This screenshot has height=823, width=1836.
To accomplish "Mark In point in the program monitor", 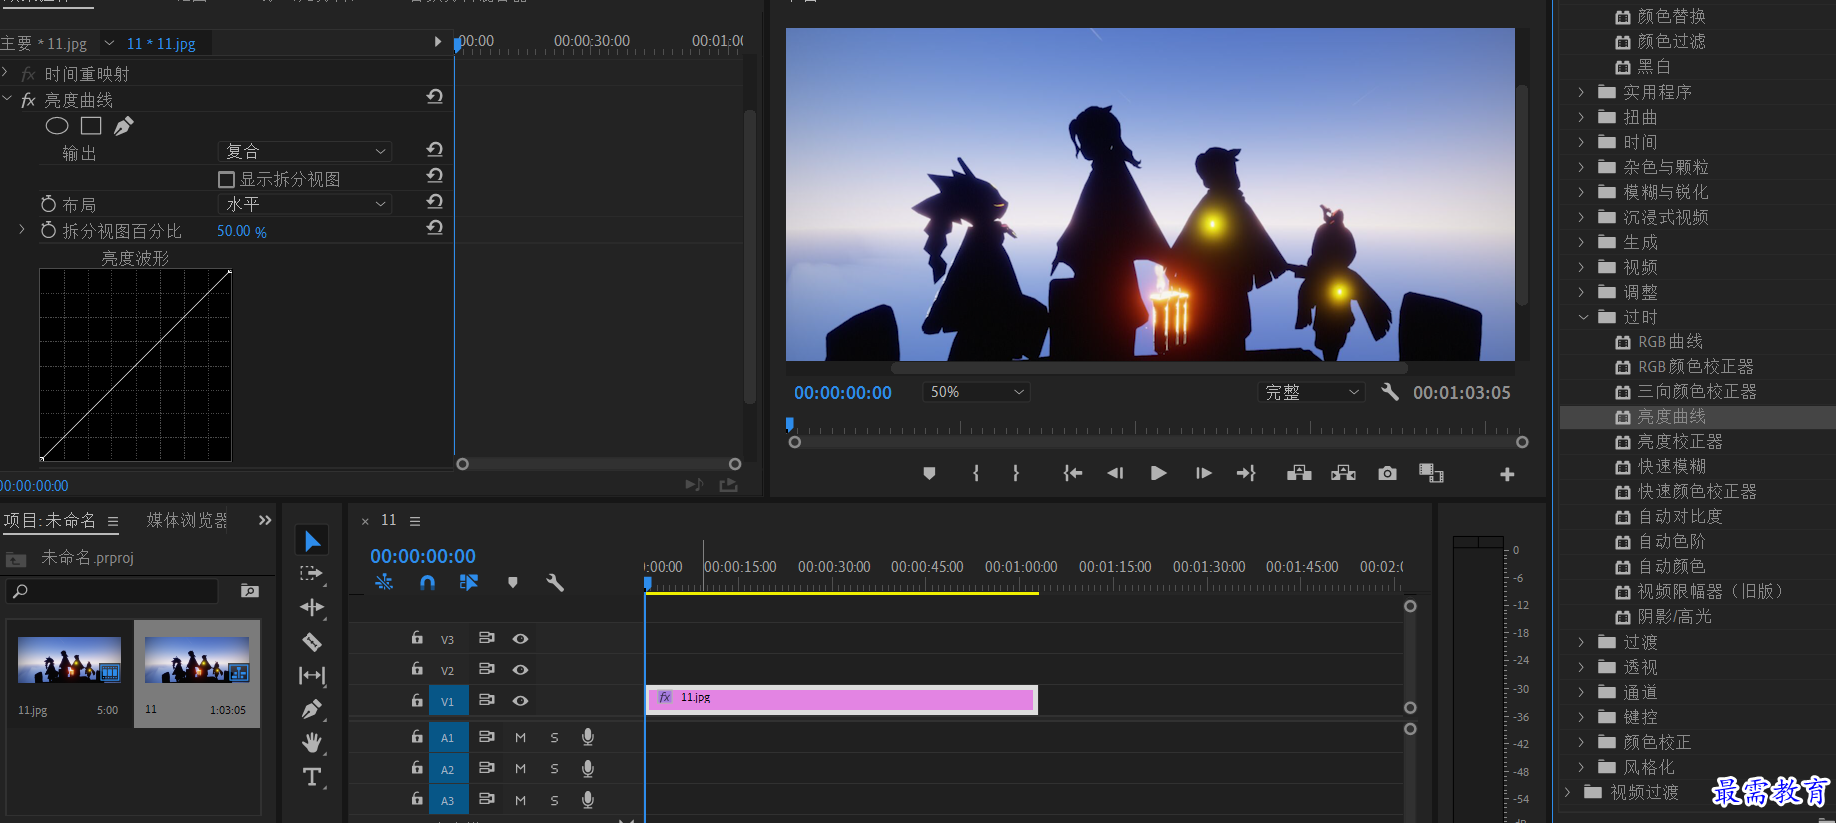I will click(x=976, y=474).
